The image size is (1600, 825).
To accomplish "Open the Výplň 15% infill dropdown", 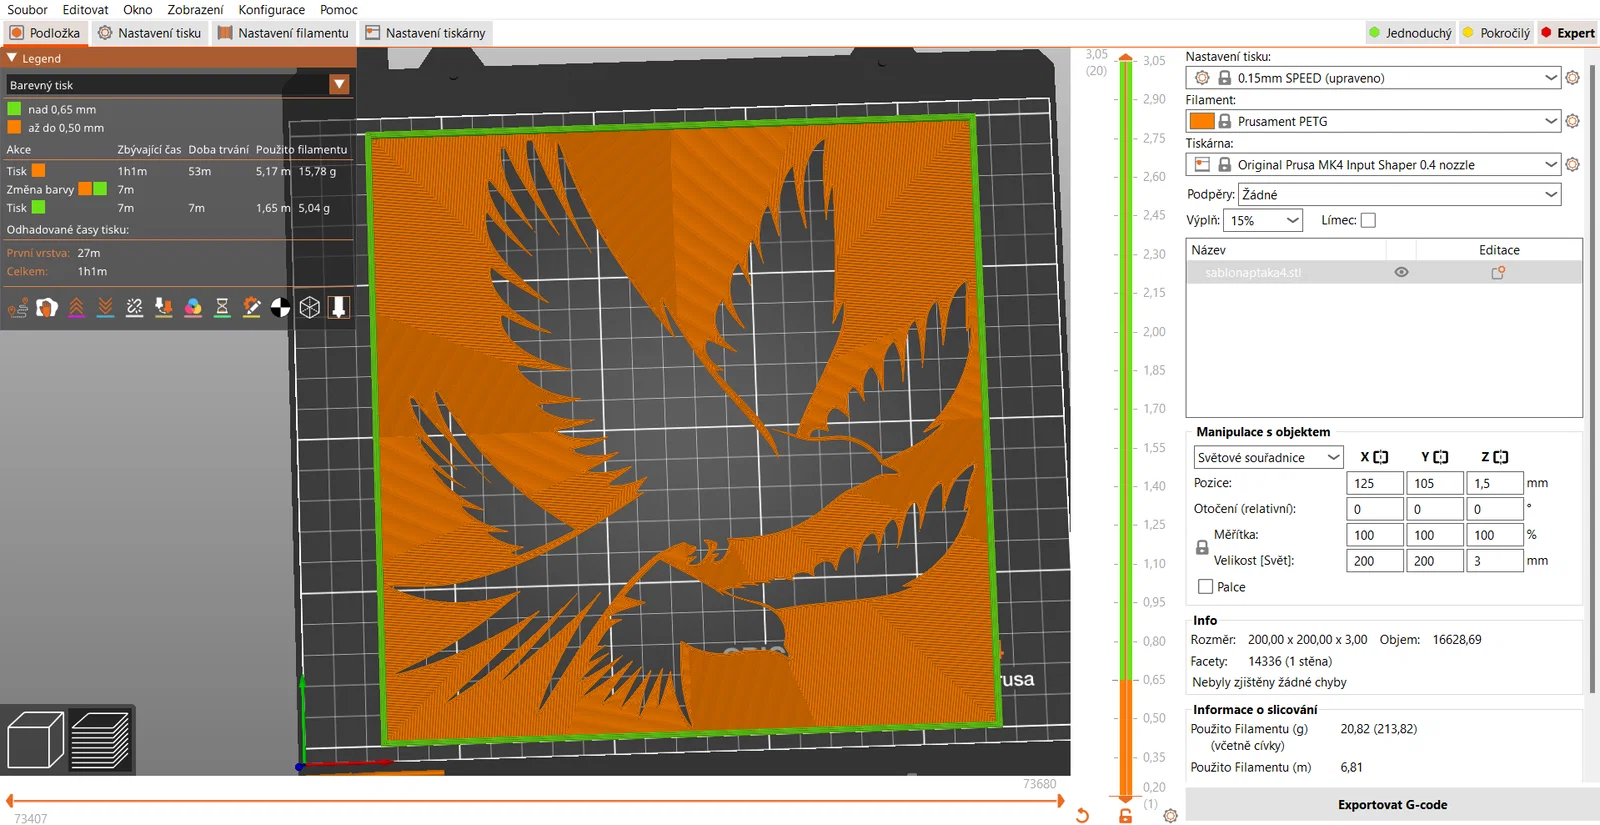I will click(1263, 220).
